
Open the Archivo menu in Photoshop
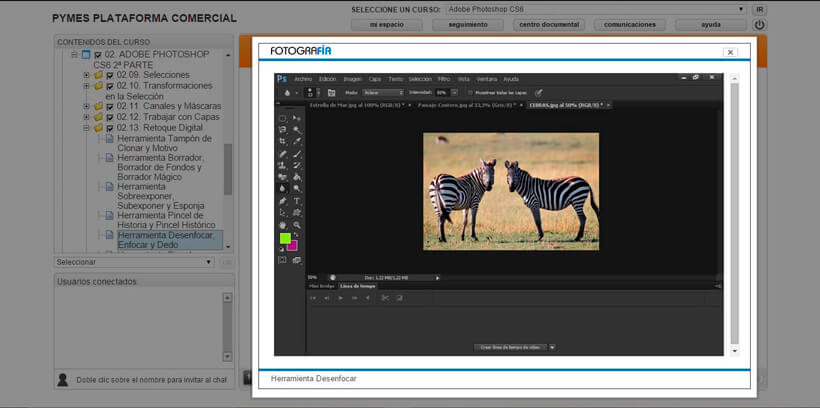click(303, 79)
